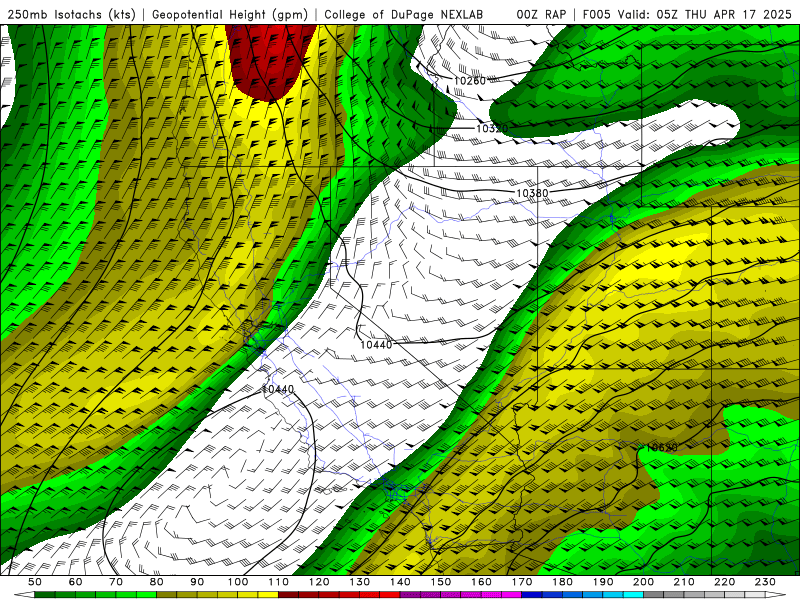800x600 pixels.
Task: Click the dark red jet streak maximum region
Action: tap(268, 61)
